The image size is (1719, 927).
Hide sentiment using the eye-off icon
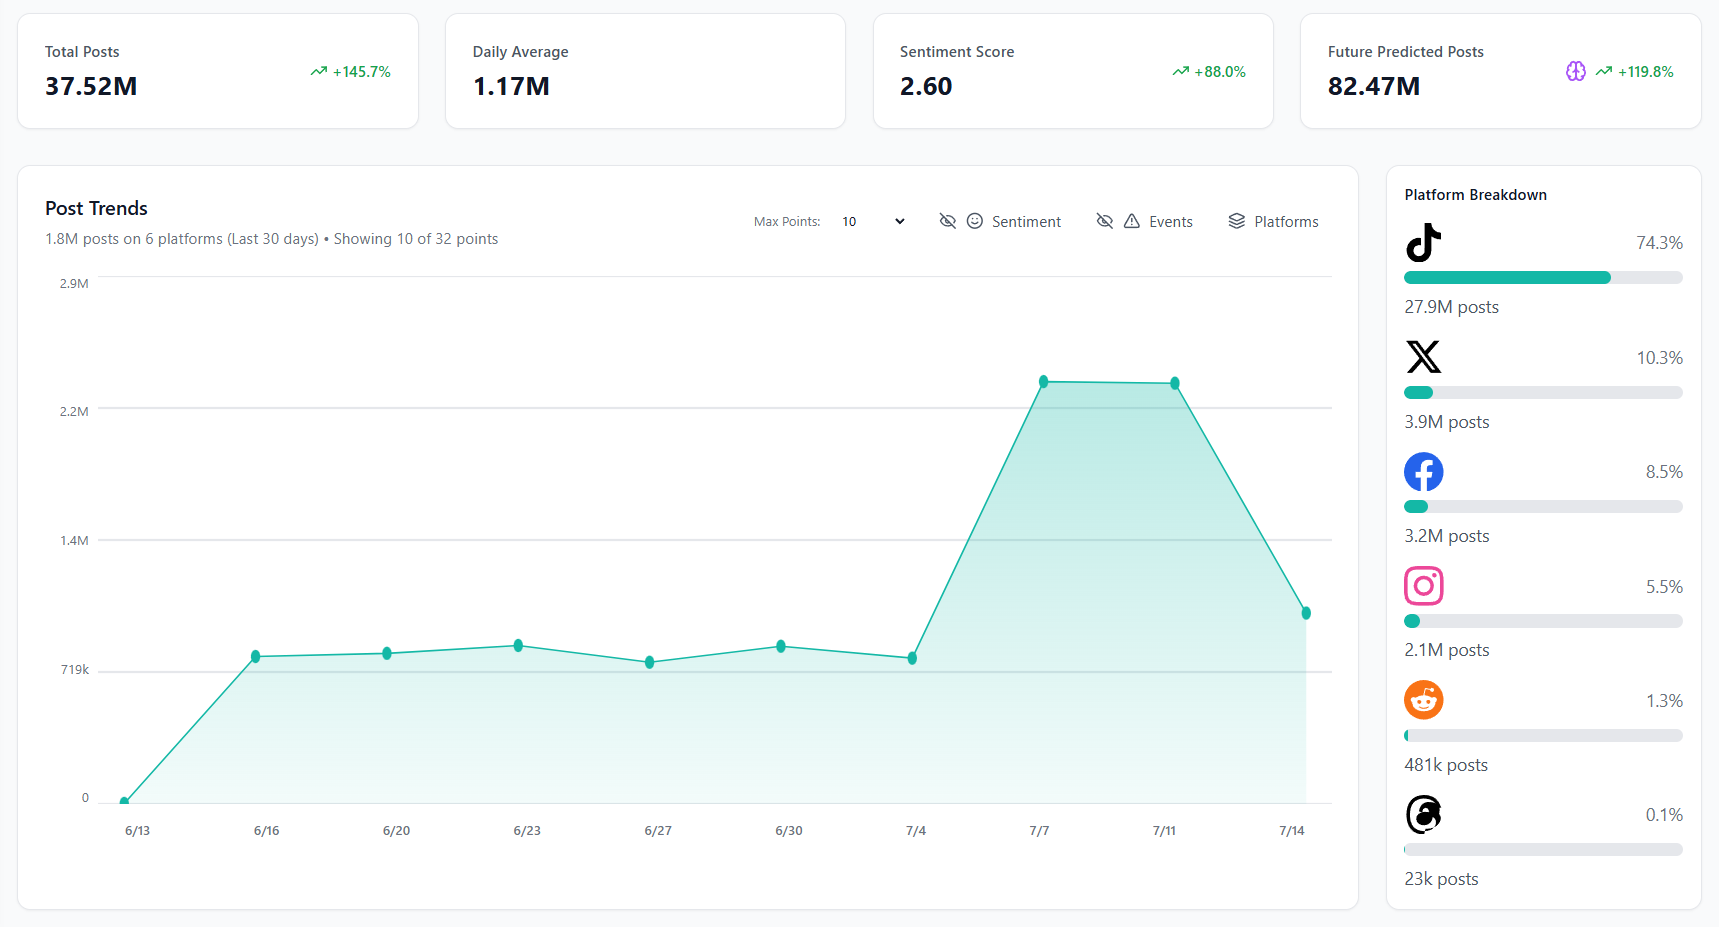tap(947, 221)
